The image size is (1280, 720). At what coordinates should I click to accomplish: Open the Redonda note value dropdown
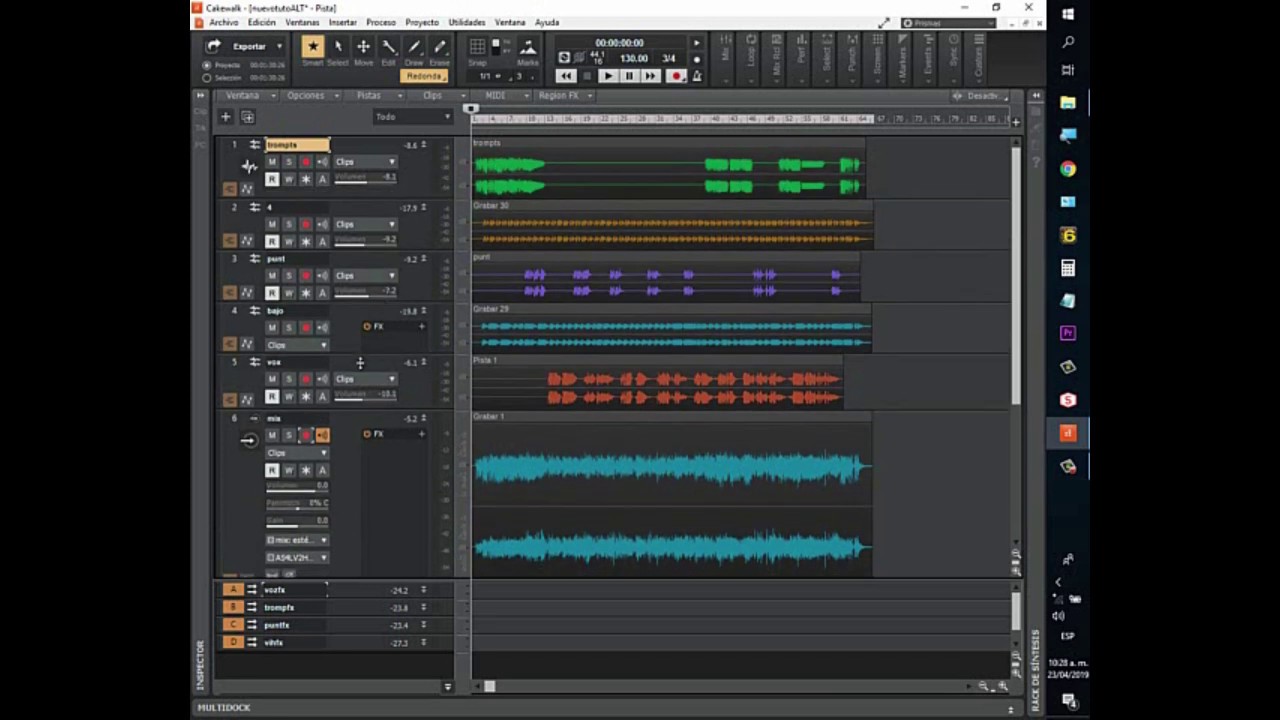(x=424, y=76)
